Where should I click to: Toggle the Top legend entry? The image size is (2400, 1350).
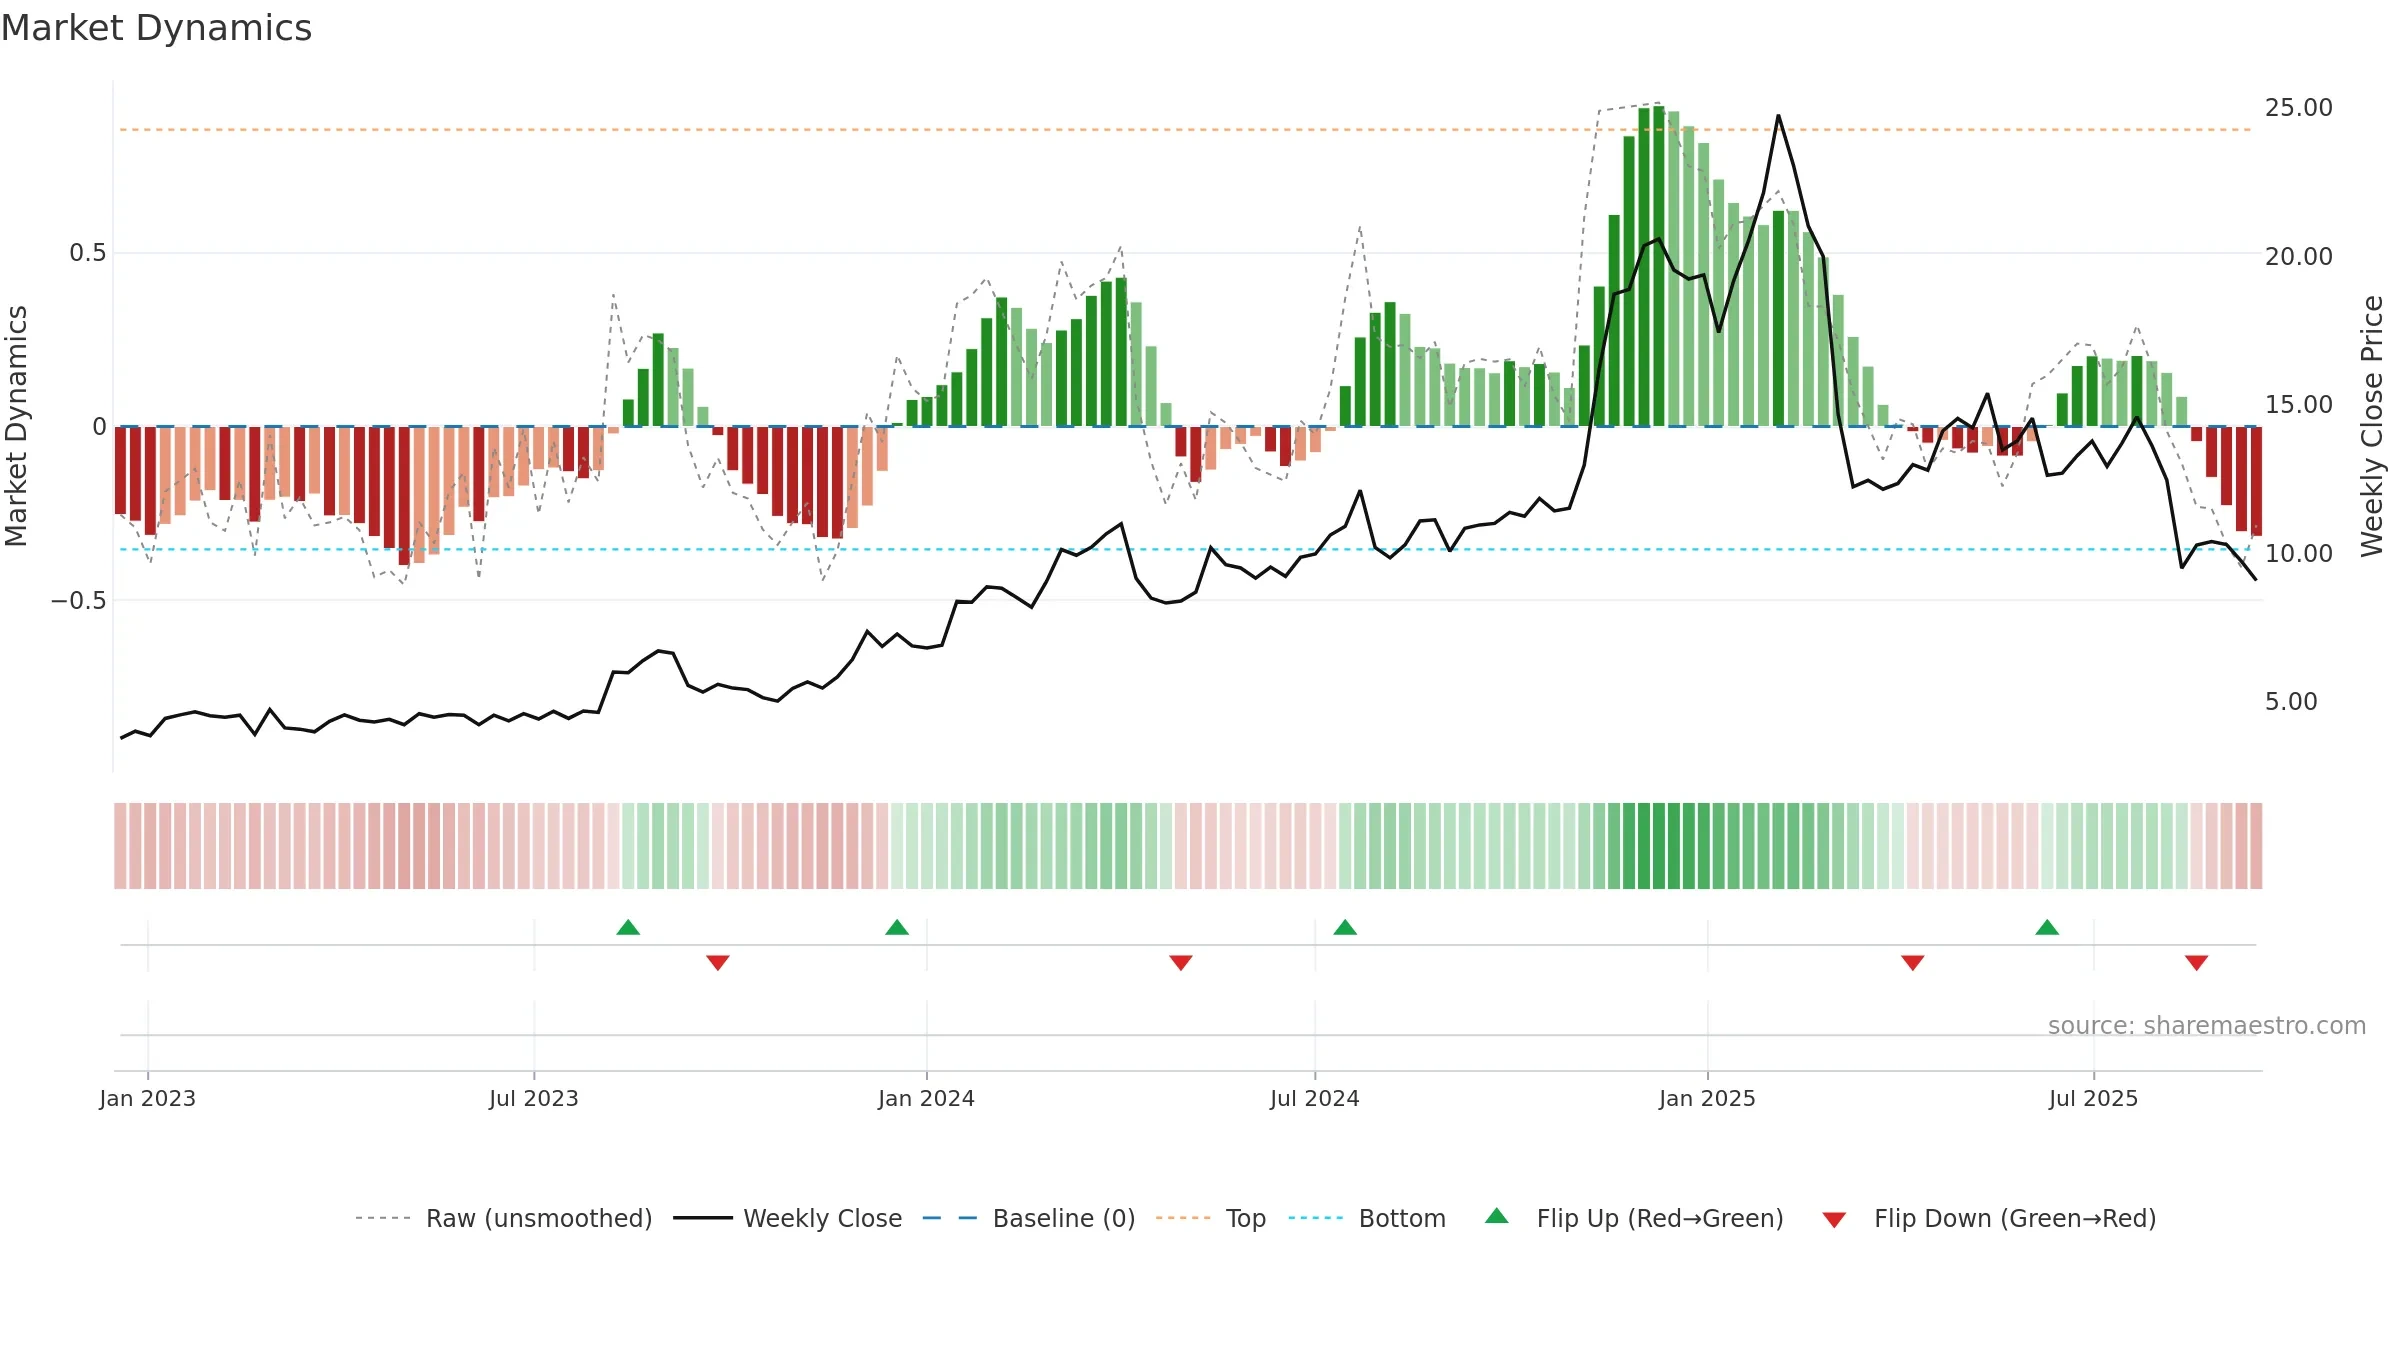[x=1211, y=1218]
